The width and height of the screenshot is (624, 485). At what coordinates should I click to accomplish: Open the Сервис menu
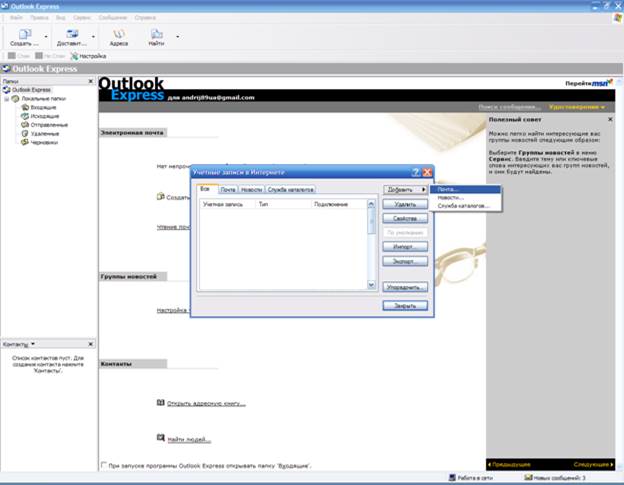(82, 18)
